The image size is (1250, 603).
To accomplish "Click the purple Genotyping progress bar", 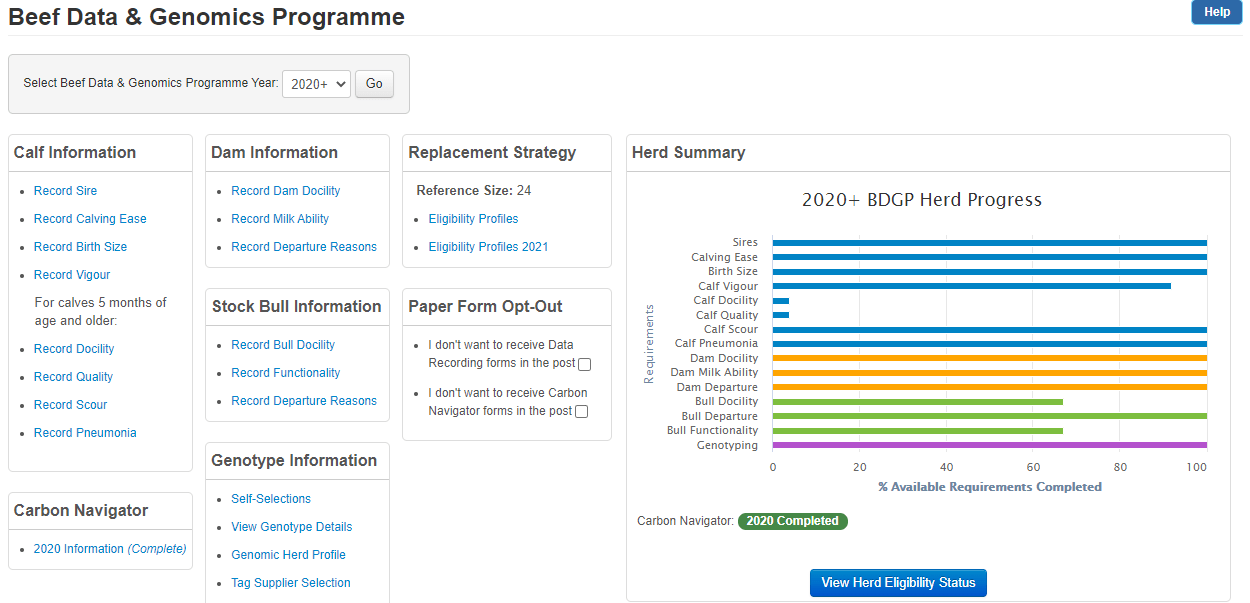I will tap(989, 445).
